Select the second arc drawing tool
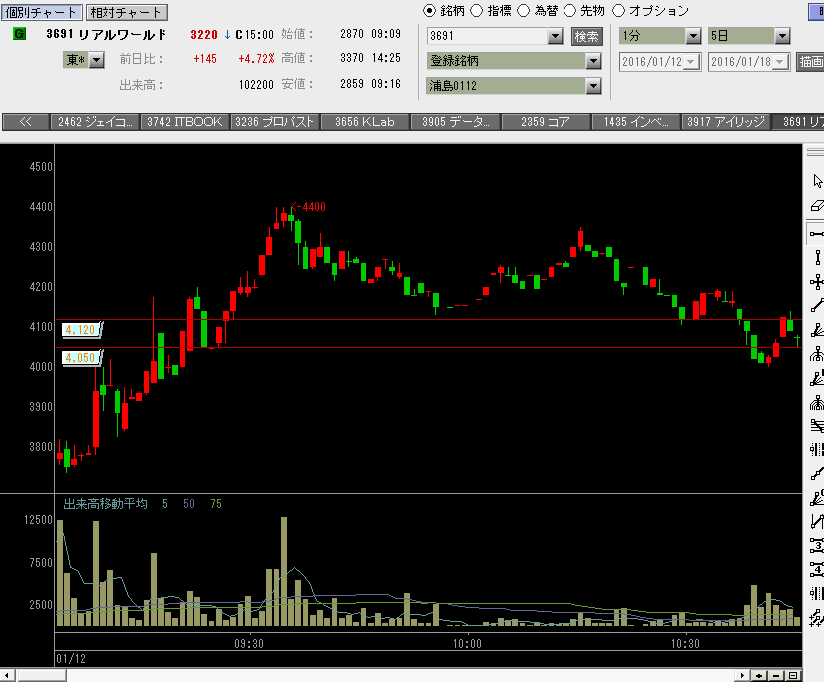824x682 pixels. (817, 402)
